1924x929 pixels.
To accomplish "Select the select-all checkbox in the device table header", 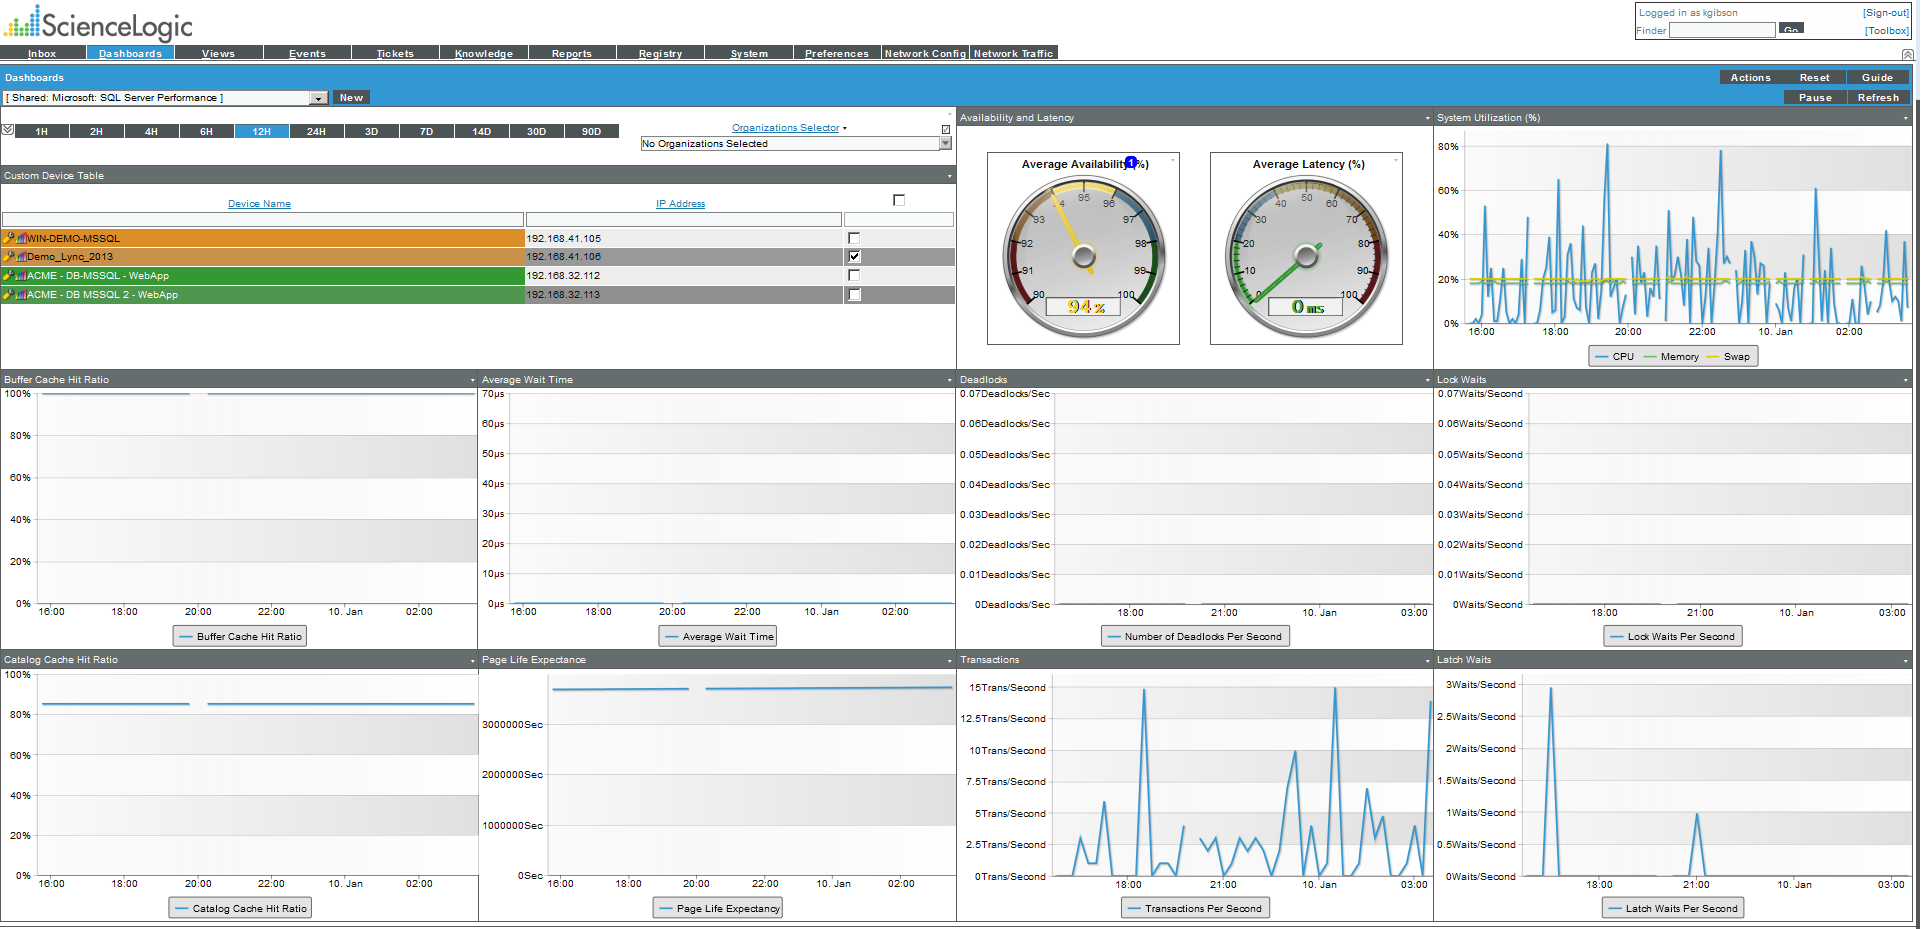I will (x=897, y=199).
